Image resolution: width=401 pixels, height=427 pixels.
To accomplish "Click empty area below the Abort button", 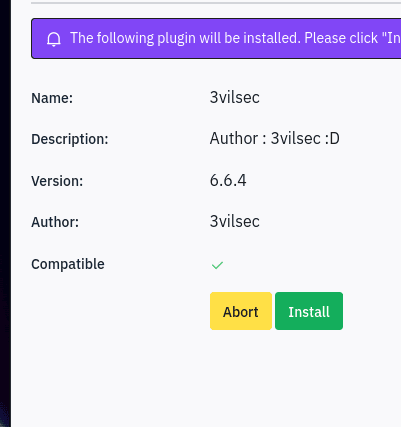I will click(x=241, y=367).
